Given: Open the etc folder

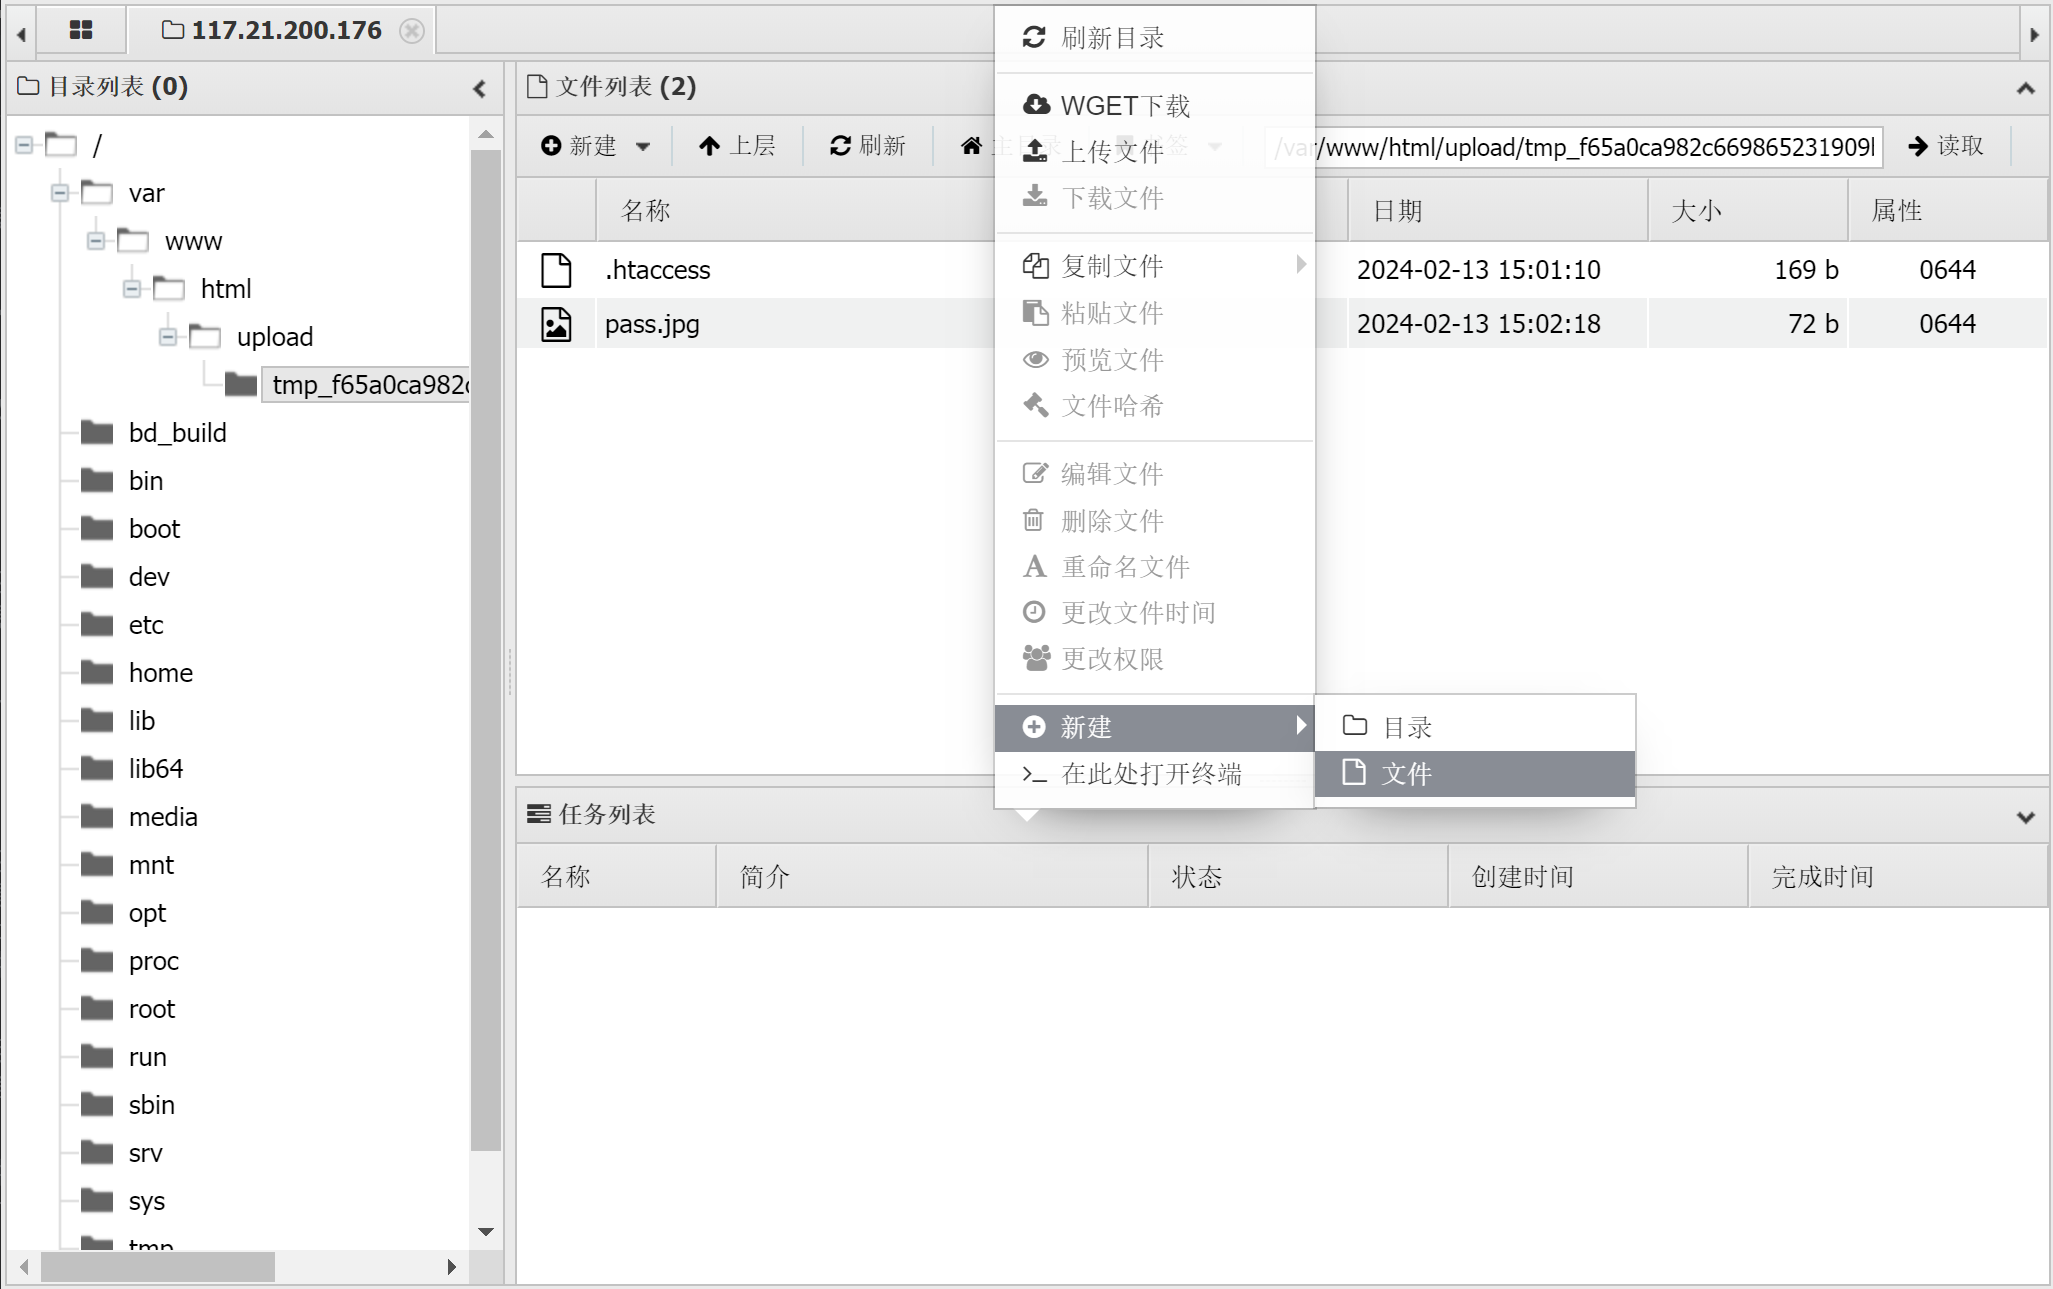Looking at the screenshot, I should [x=146, y=625].
